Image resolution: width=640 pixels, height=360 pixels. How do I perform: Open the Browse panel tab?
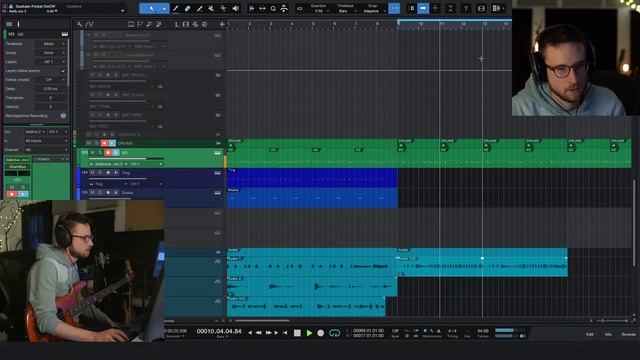[629, 334]
